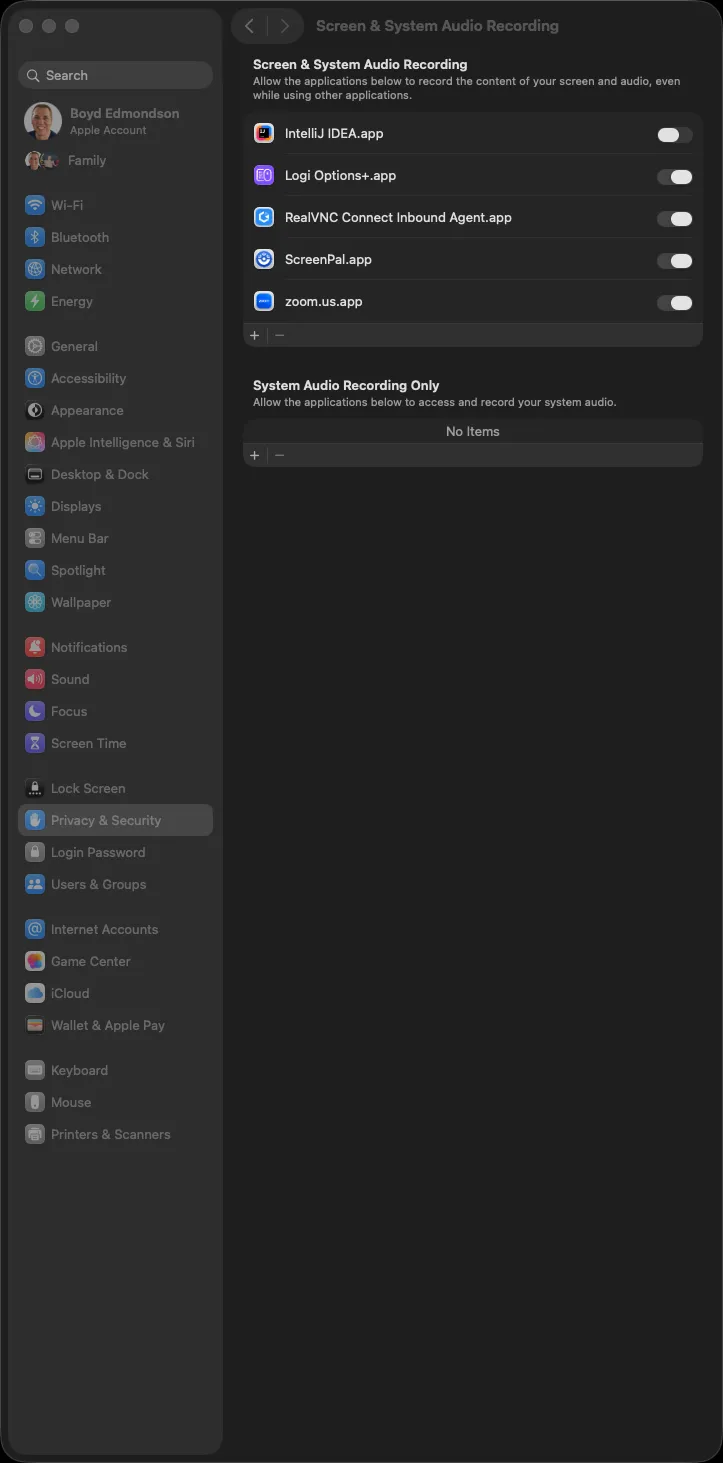Click the Printers & Scanners icon
This screenshot has width=723, height=1463.
tap(35, 1134)
